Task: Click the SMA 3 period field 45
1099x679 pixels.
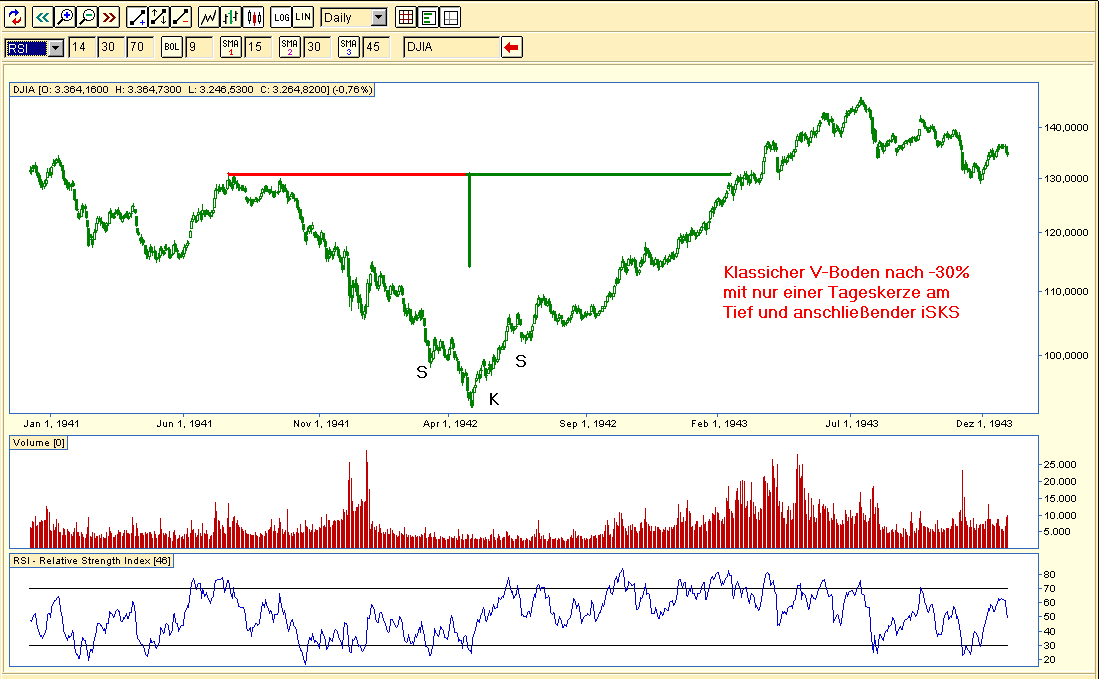Action: tap(376, 47)
